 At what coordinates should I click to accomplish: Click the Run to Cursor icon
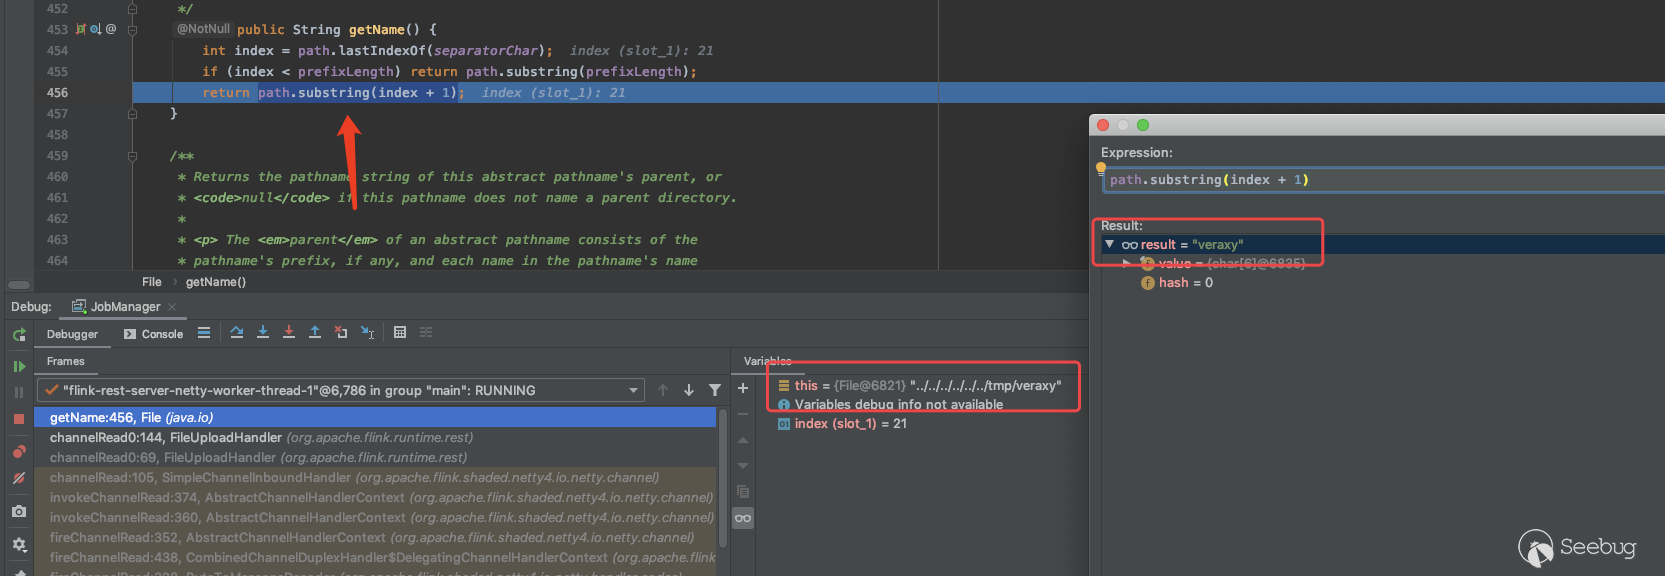coord(367,333)
